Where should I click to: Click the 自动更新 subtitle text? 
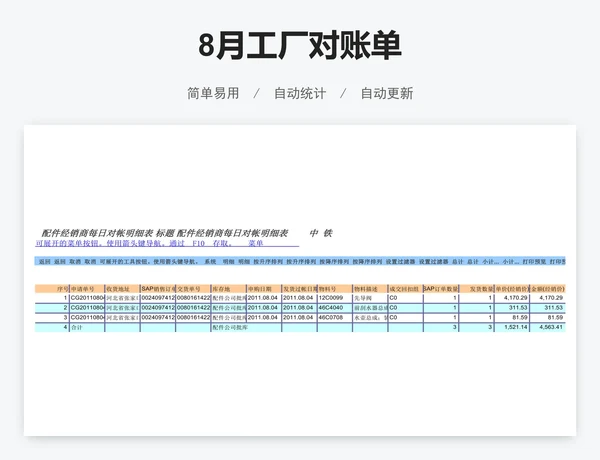click(387, 93)
